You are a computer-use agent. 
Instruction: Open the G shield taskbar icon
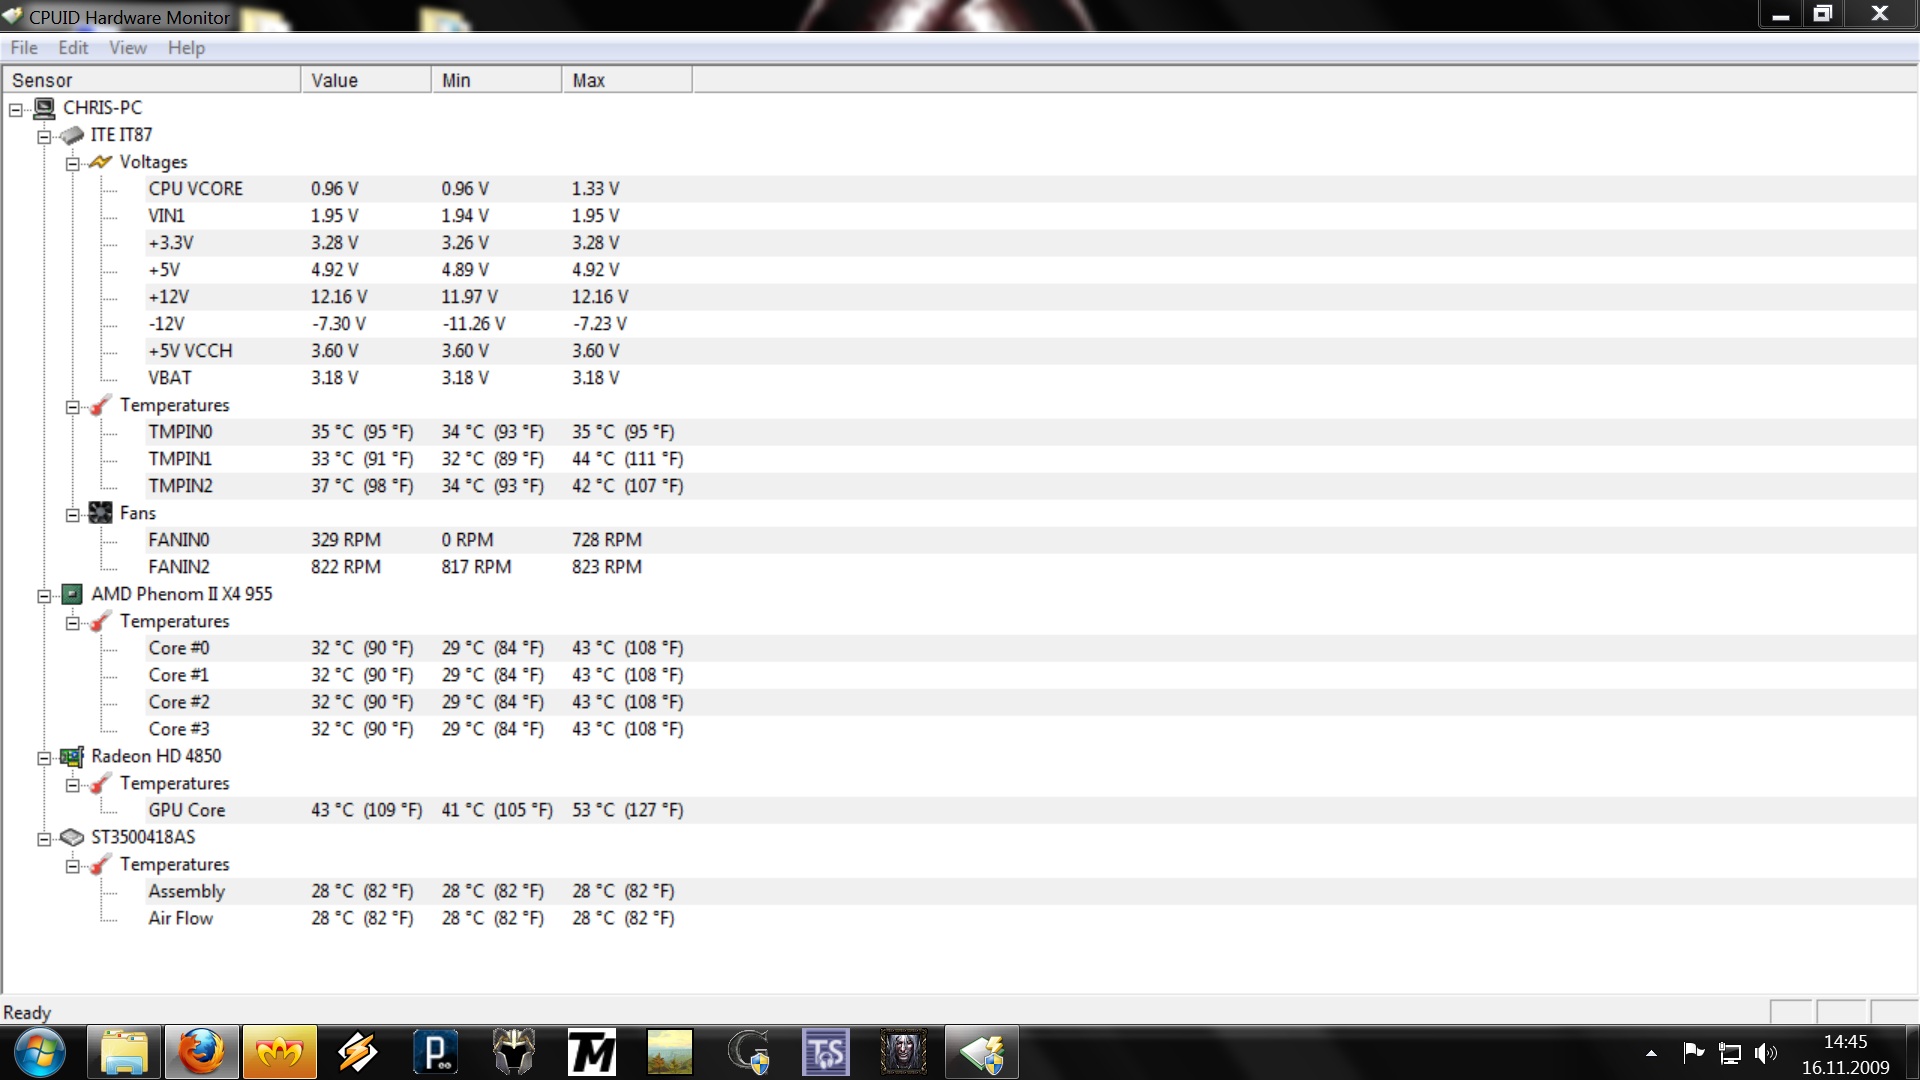coord(748,1053)
